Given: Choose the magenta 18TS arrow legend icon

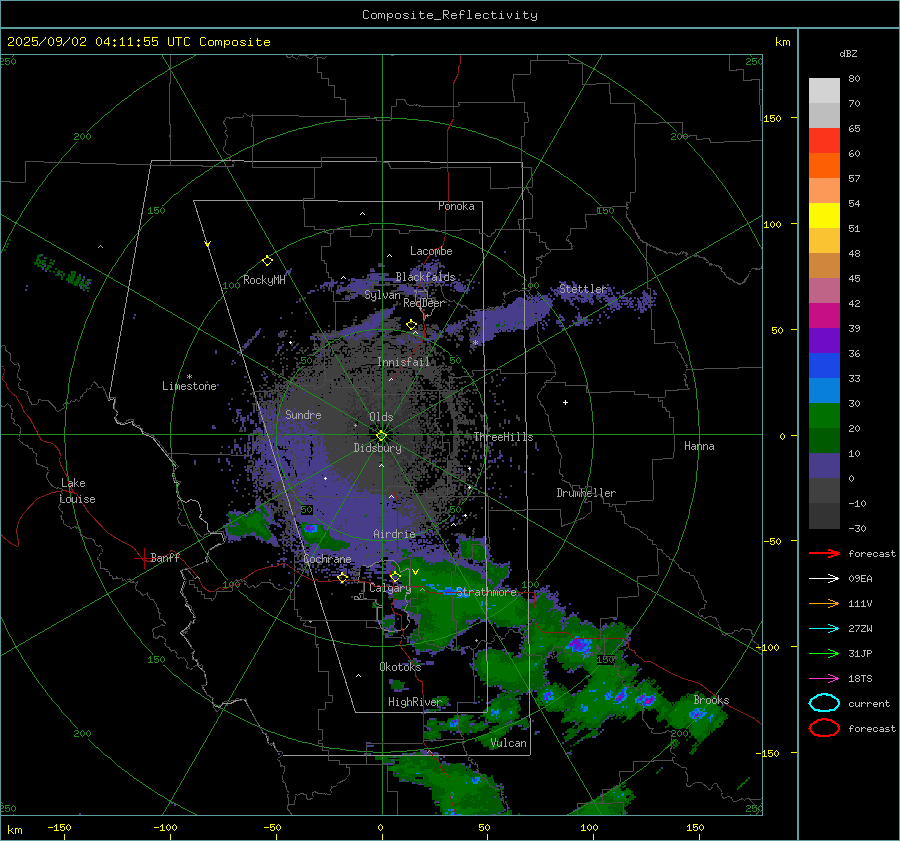Looking at the screenshot, I should 824,679.
